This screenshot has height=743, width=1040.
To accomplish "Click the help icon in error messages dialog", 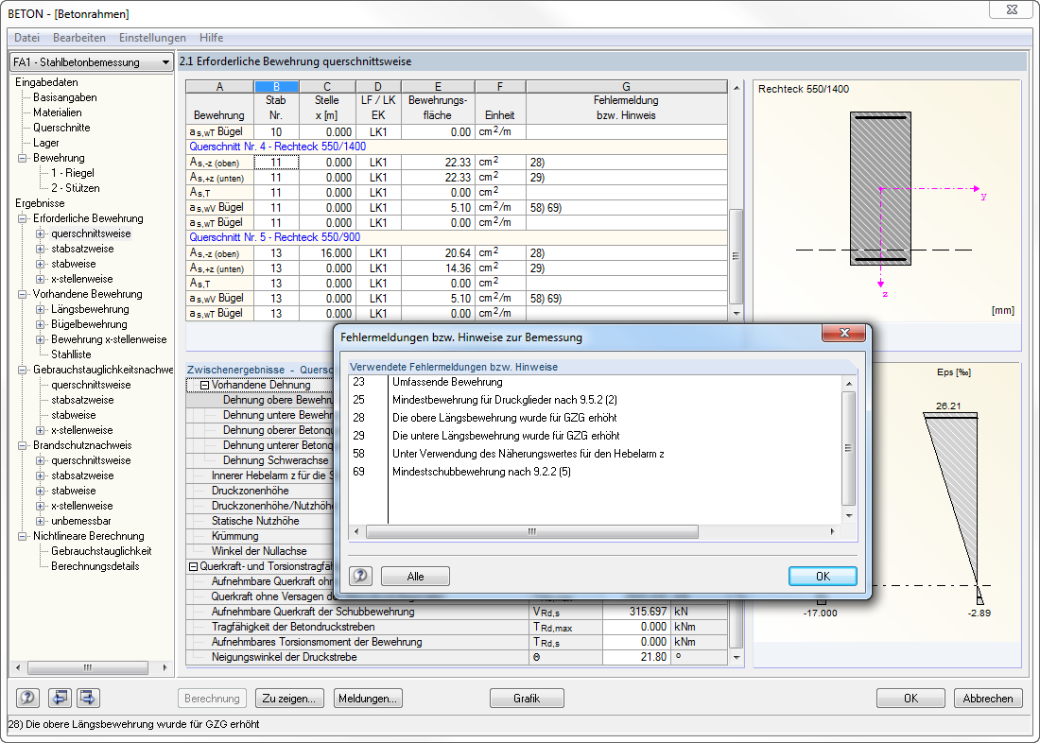I will pos(361,576).
